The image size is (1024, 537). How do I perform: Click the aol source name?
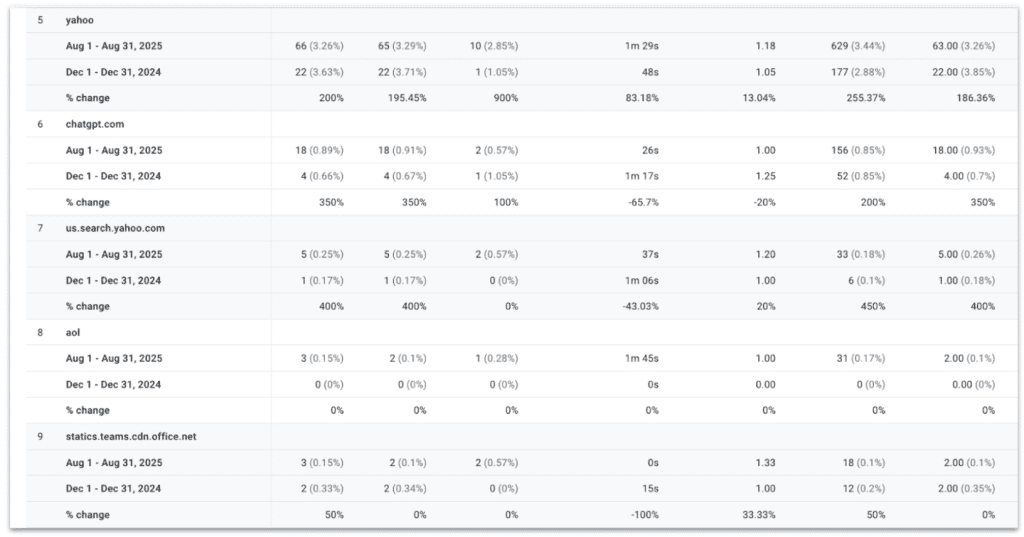73,332
